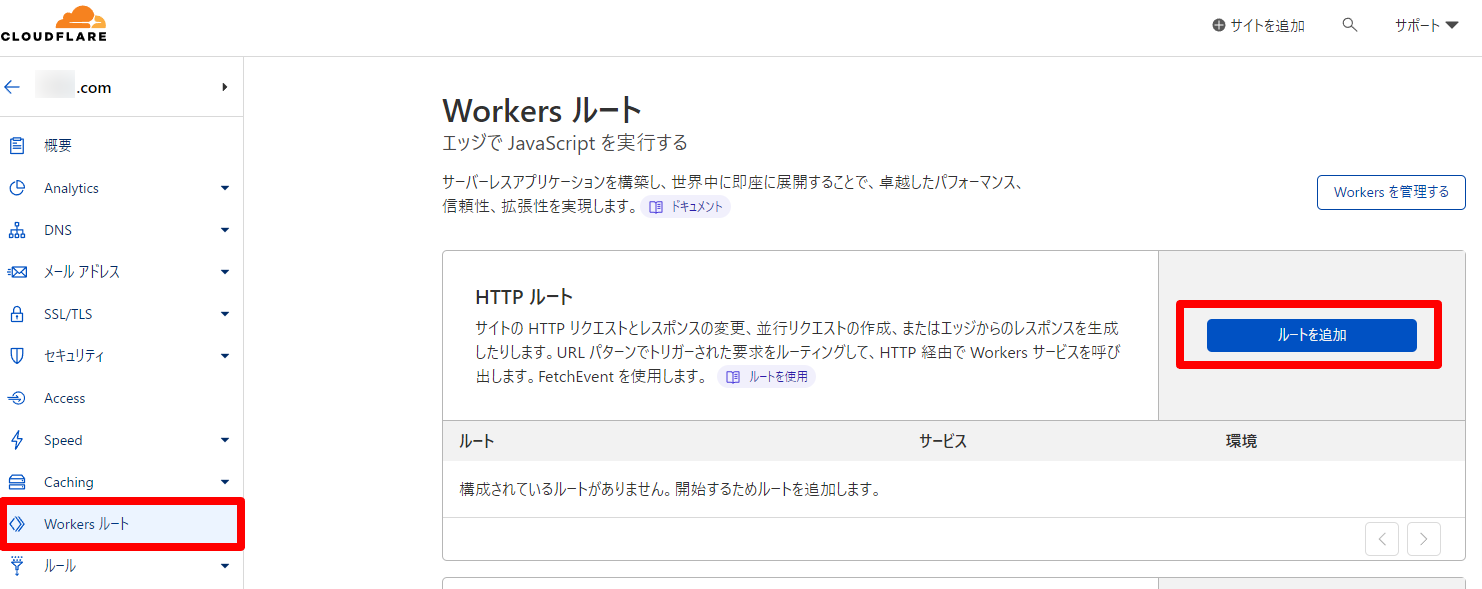Screen dimensions: 1482x589
Task: Click the book icon in ルートを使用 badge
Action: (733, 377)
